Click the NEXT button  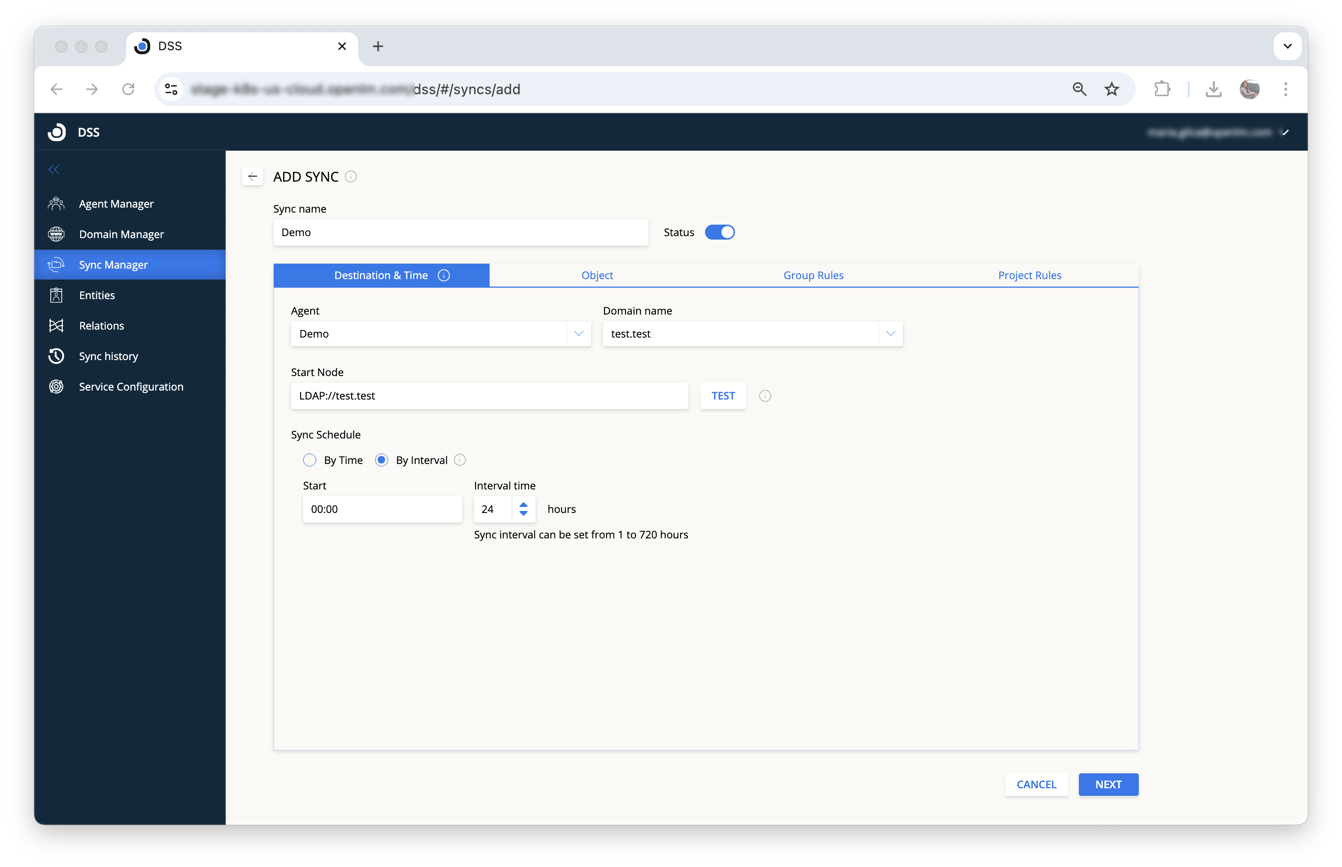(x=1108, y=785)
